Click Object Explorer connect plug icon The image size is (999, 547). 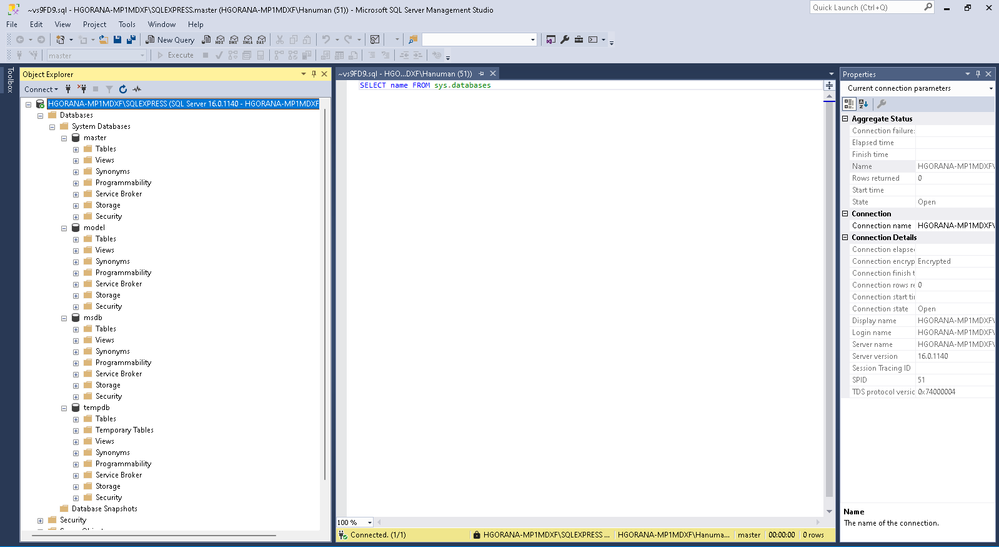click(68, 90)
